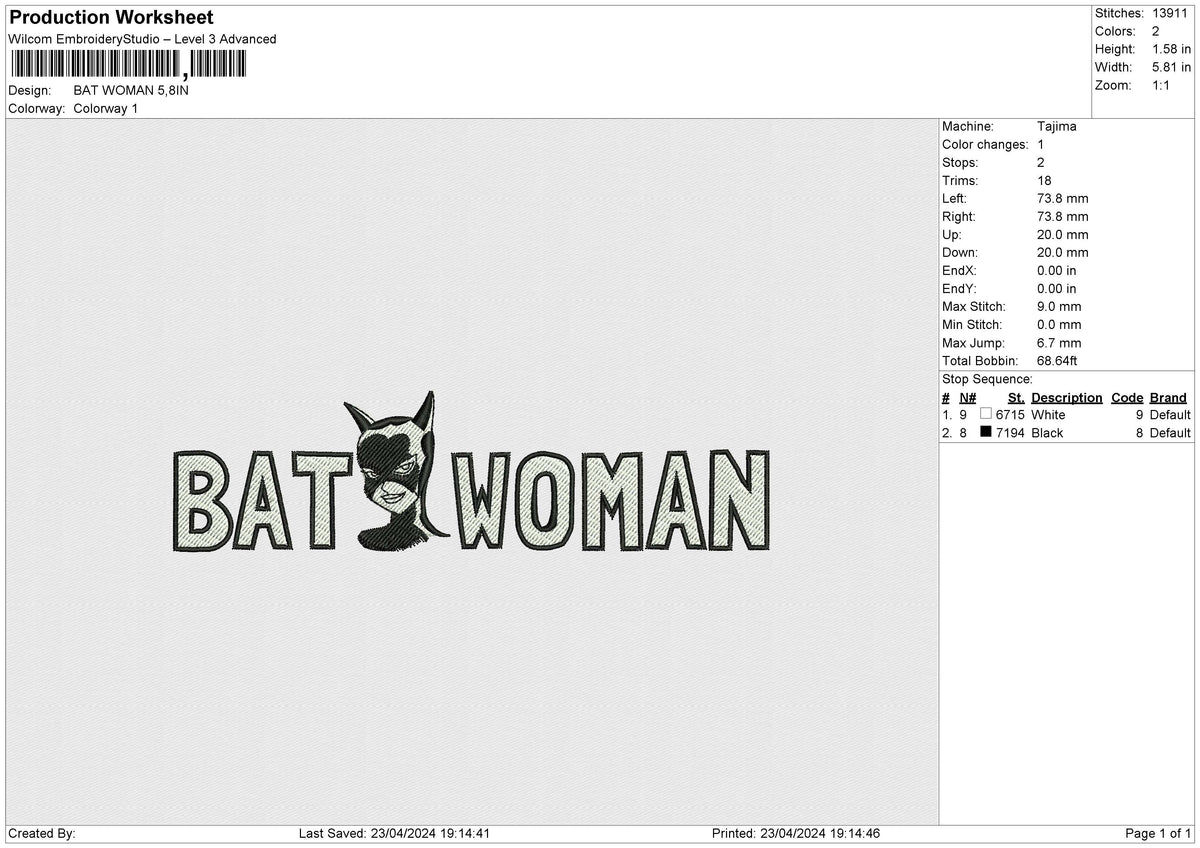Screen dimensions: 1200x848
Task: Click the 'Production Worksheet' title
Action: pyautogui.click(x=111, y=18)
